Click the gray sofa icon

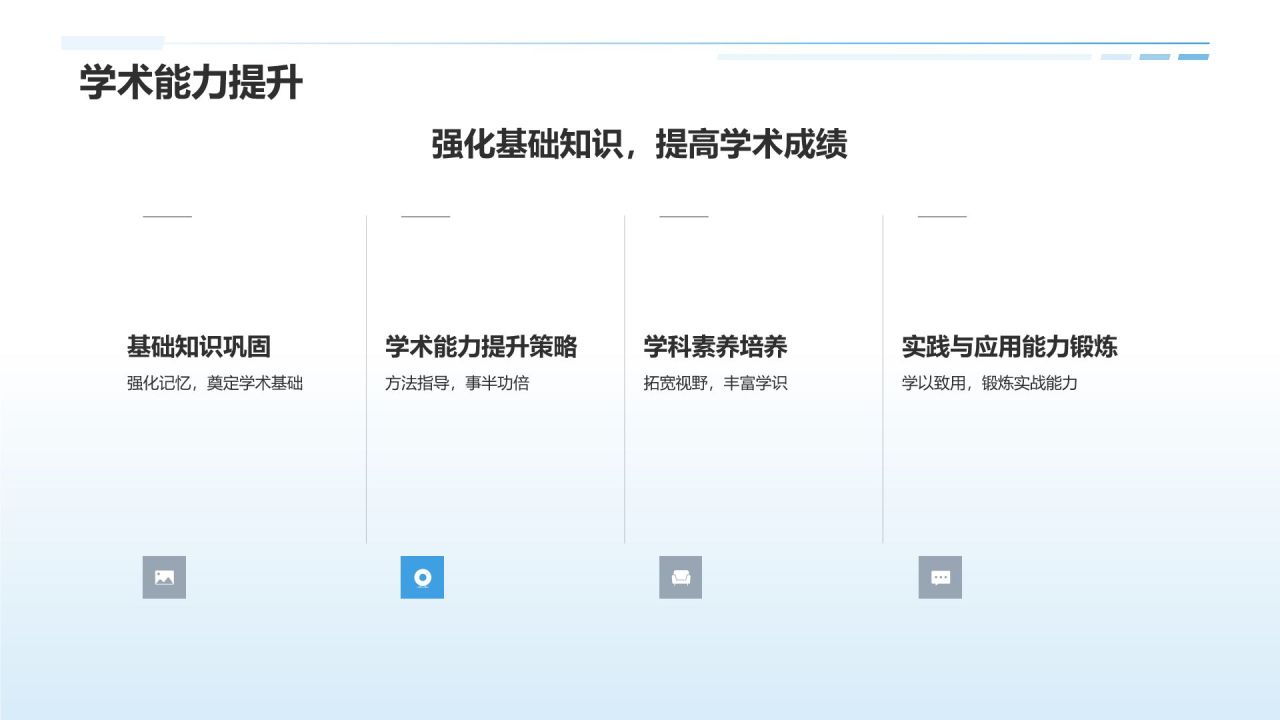click(680, 577)
